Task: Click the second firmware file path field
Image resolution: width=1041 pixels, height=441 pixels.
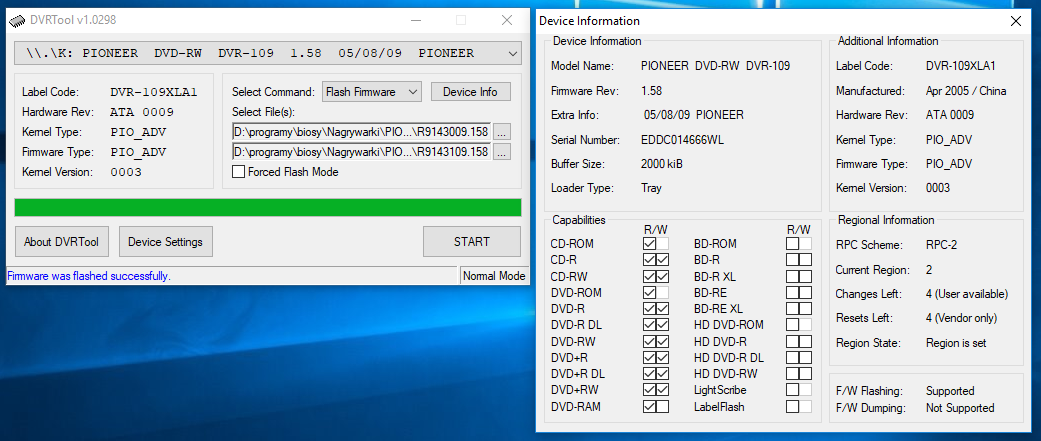Action: (361, 152)
